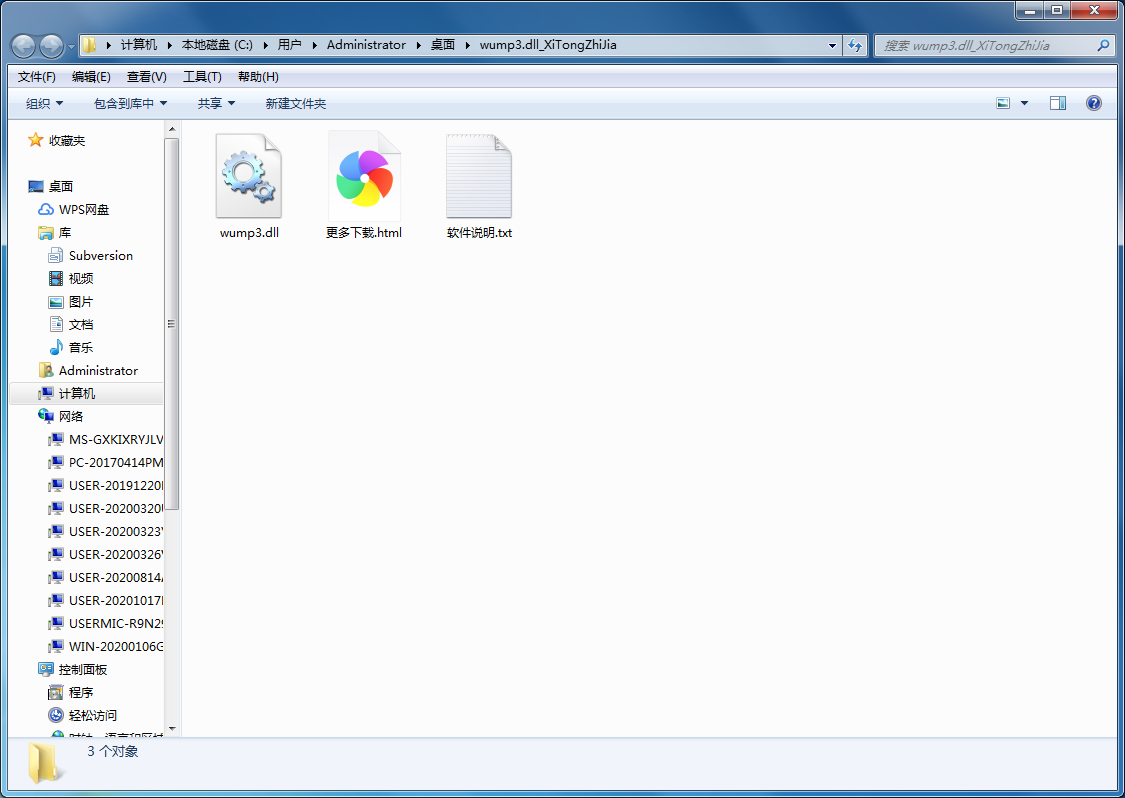This screenshot has width=1125, height=798.
Task: Click the 库 library icon
Action: pyautogui.click(x=46, y=233)
